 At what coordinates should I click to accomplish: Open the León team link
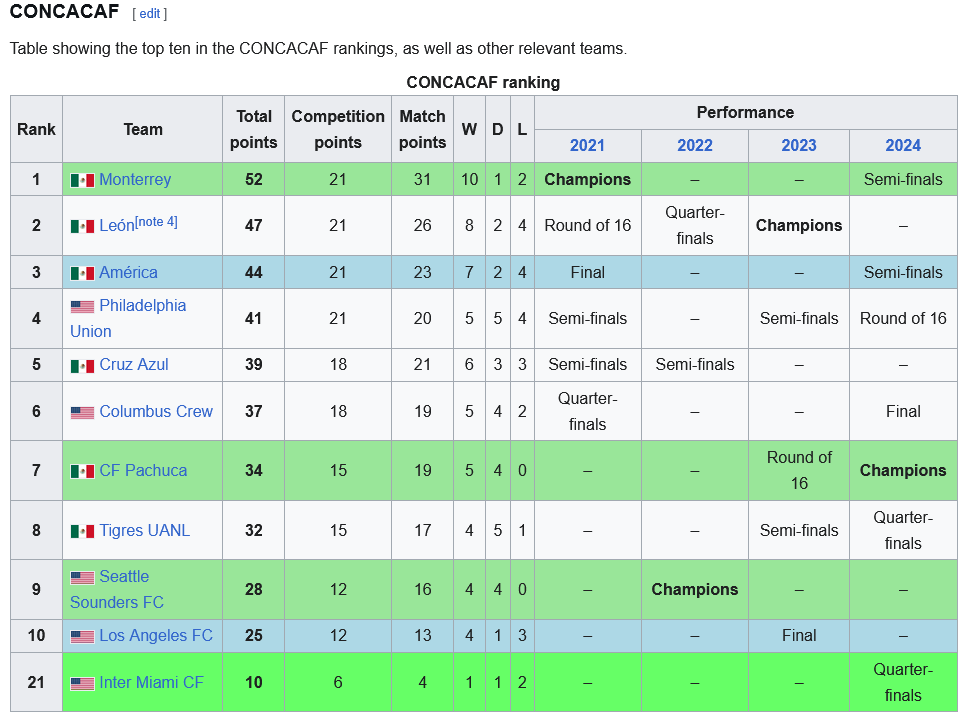pos(117,225)
